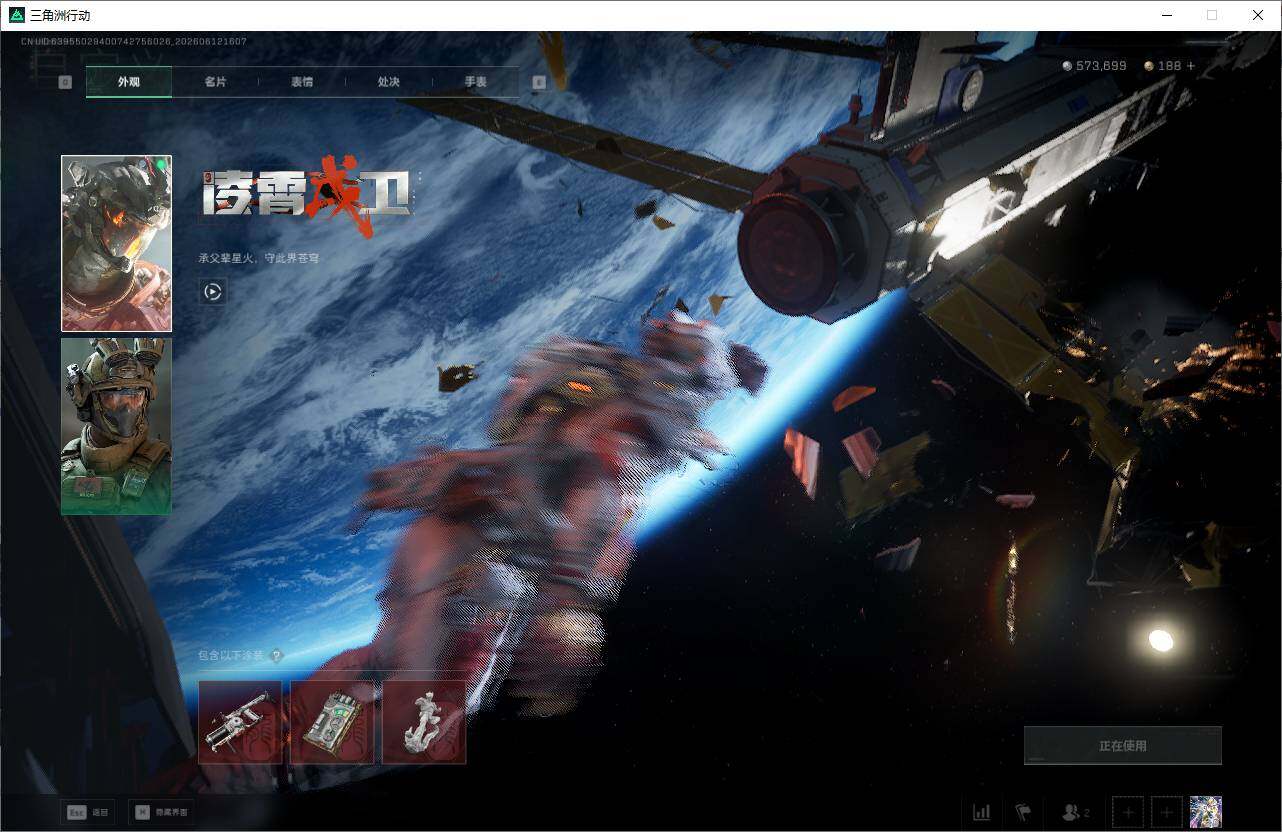The image size is (1282, 832).
Task: Click the flag icon in bottom bar
Action: [x=1023, y=812]
